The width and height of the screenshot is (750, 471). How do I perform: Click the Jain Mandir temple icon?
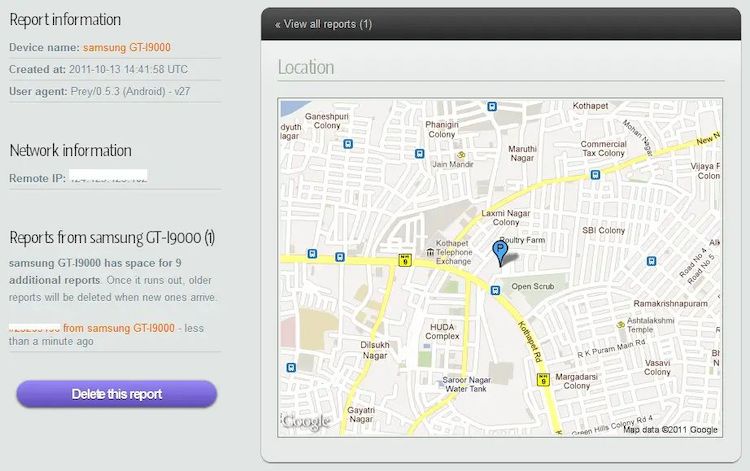462,155
